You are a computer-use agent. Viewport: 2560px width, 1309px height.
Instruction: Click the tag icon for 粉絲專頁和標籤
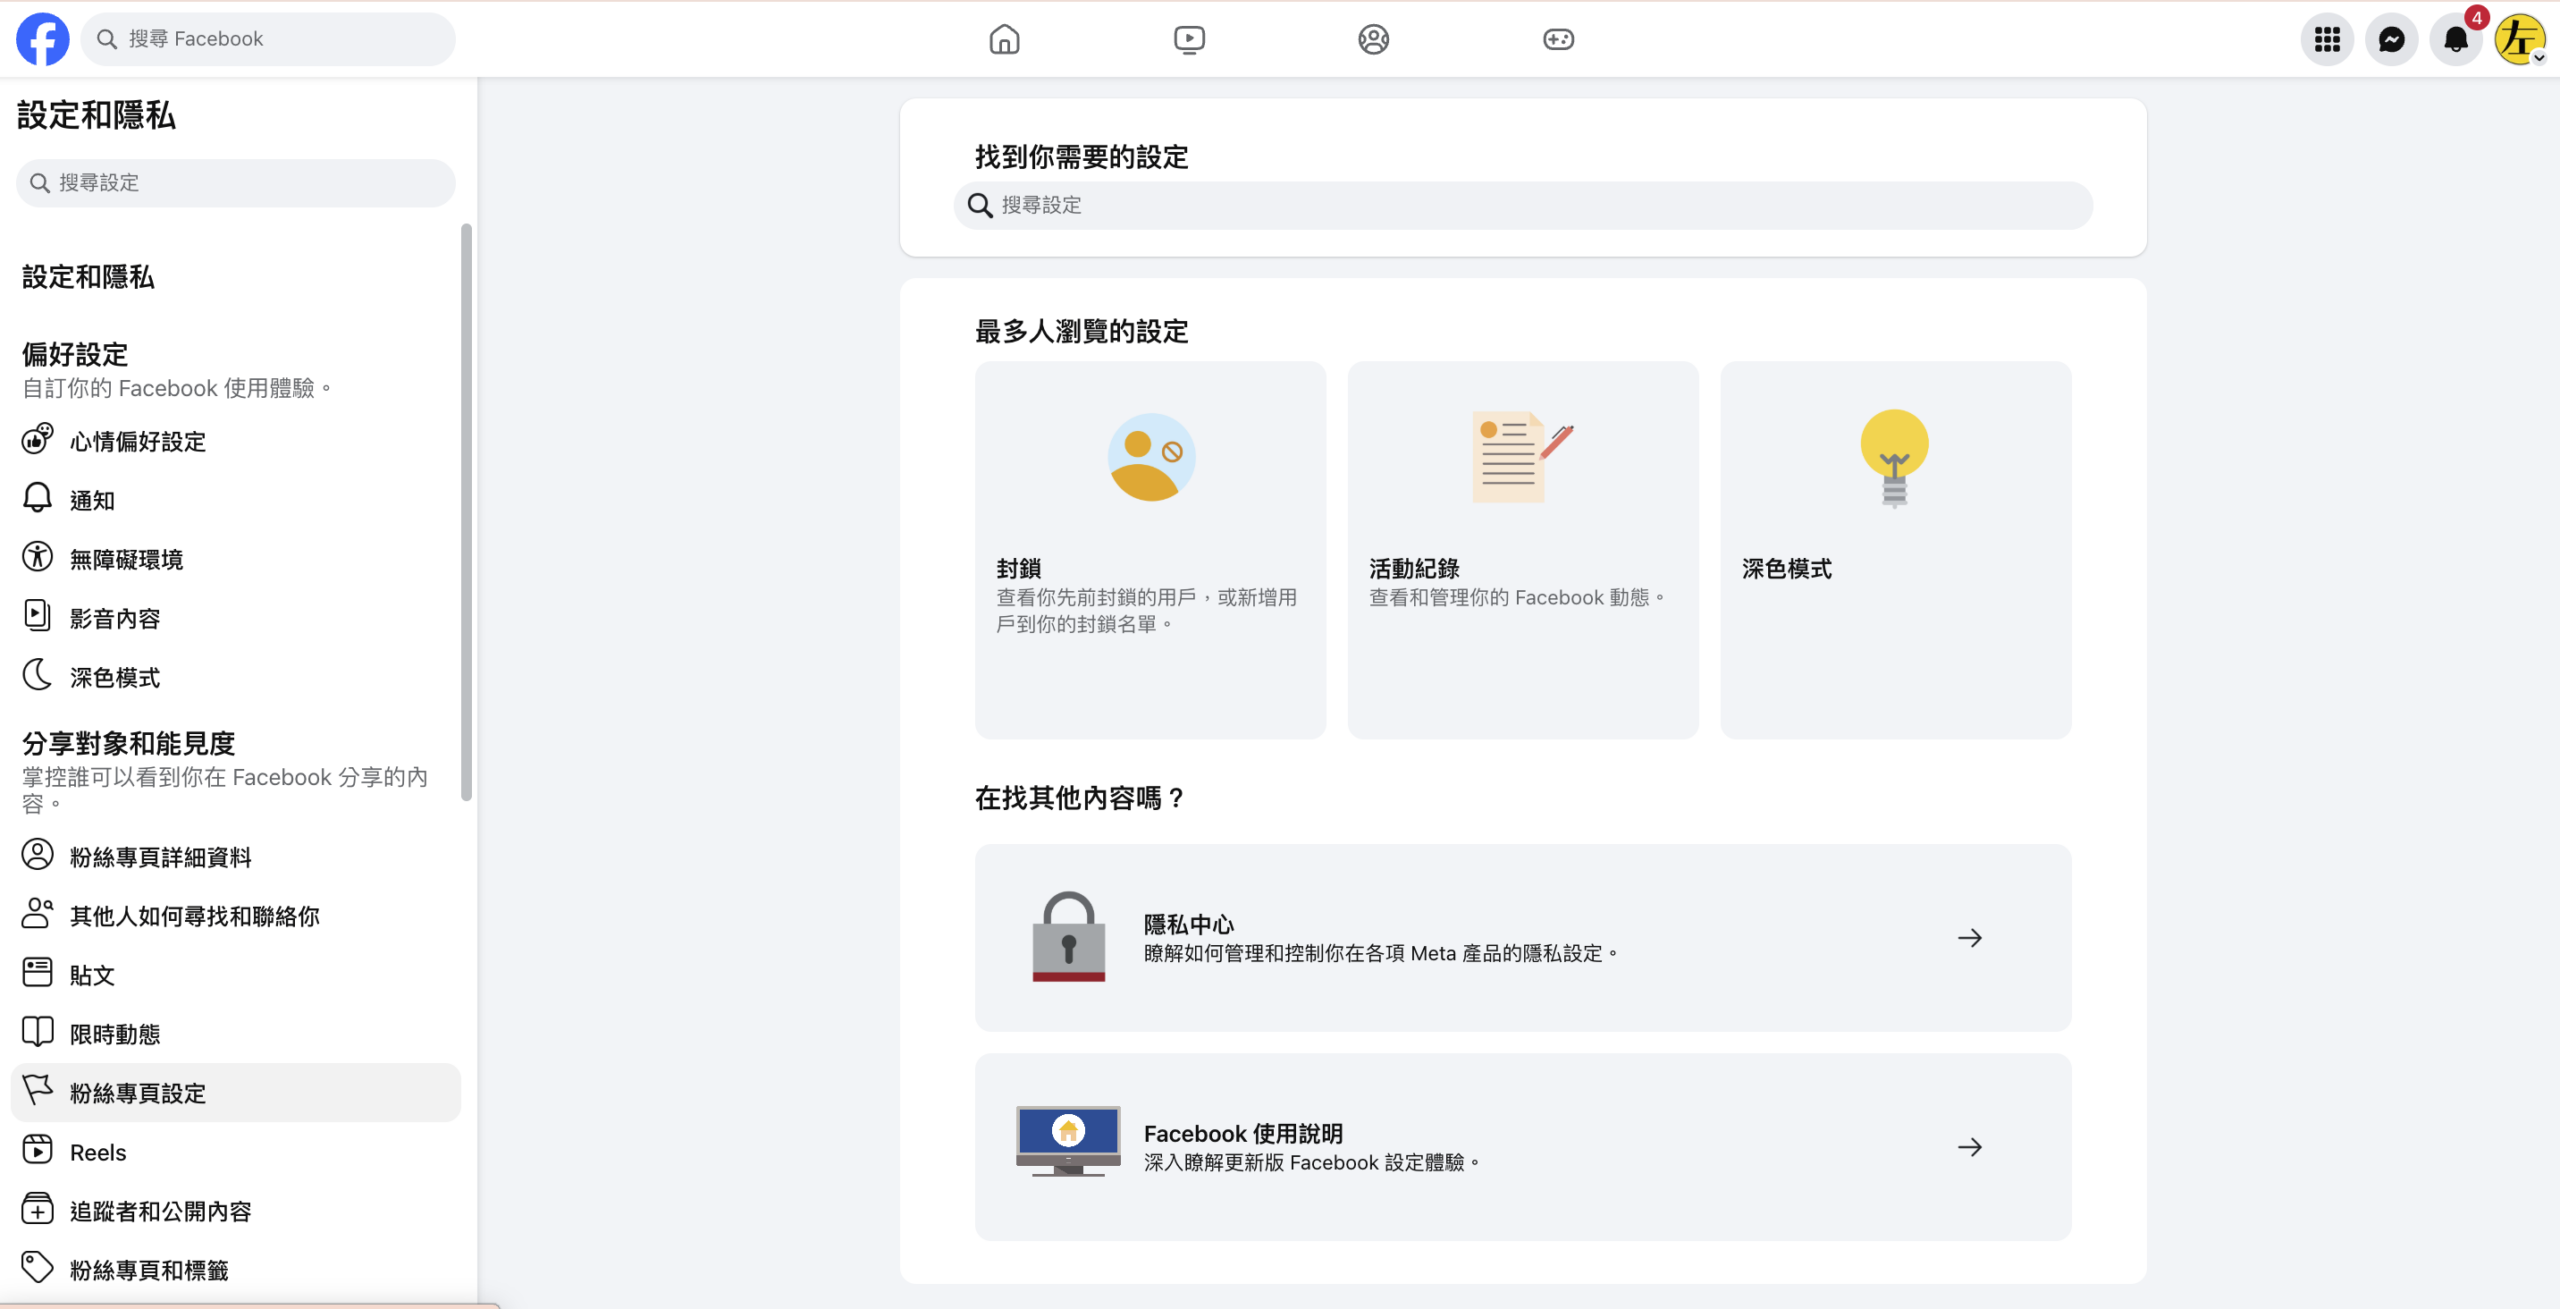click(38, 1267)
